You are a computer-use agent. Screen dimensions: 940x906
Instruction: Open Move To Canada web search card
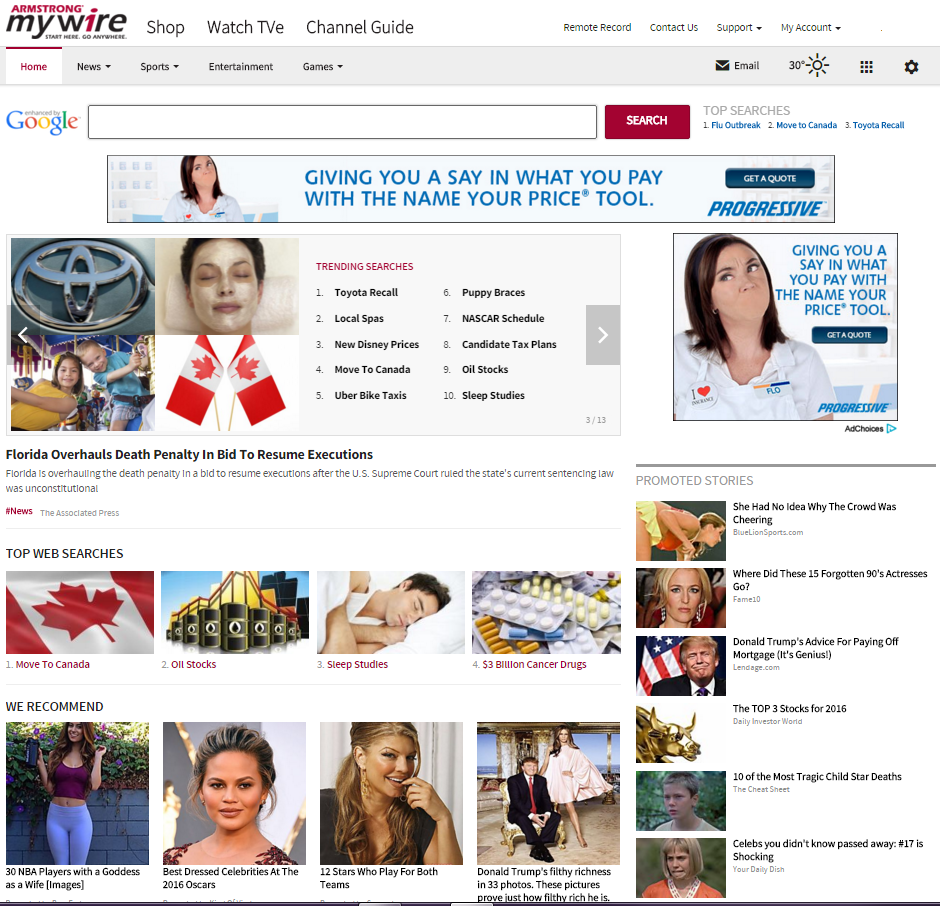tap(80, 612)
